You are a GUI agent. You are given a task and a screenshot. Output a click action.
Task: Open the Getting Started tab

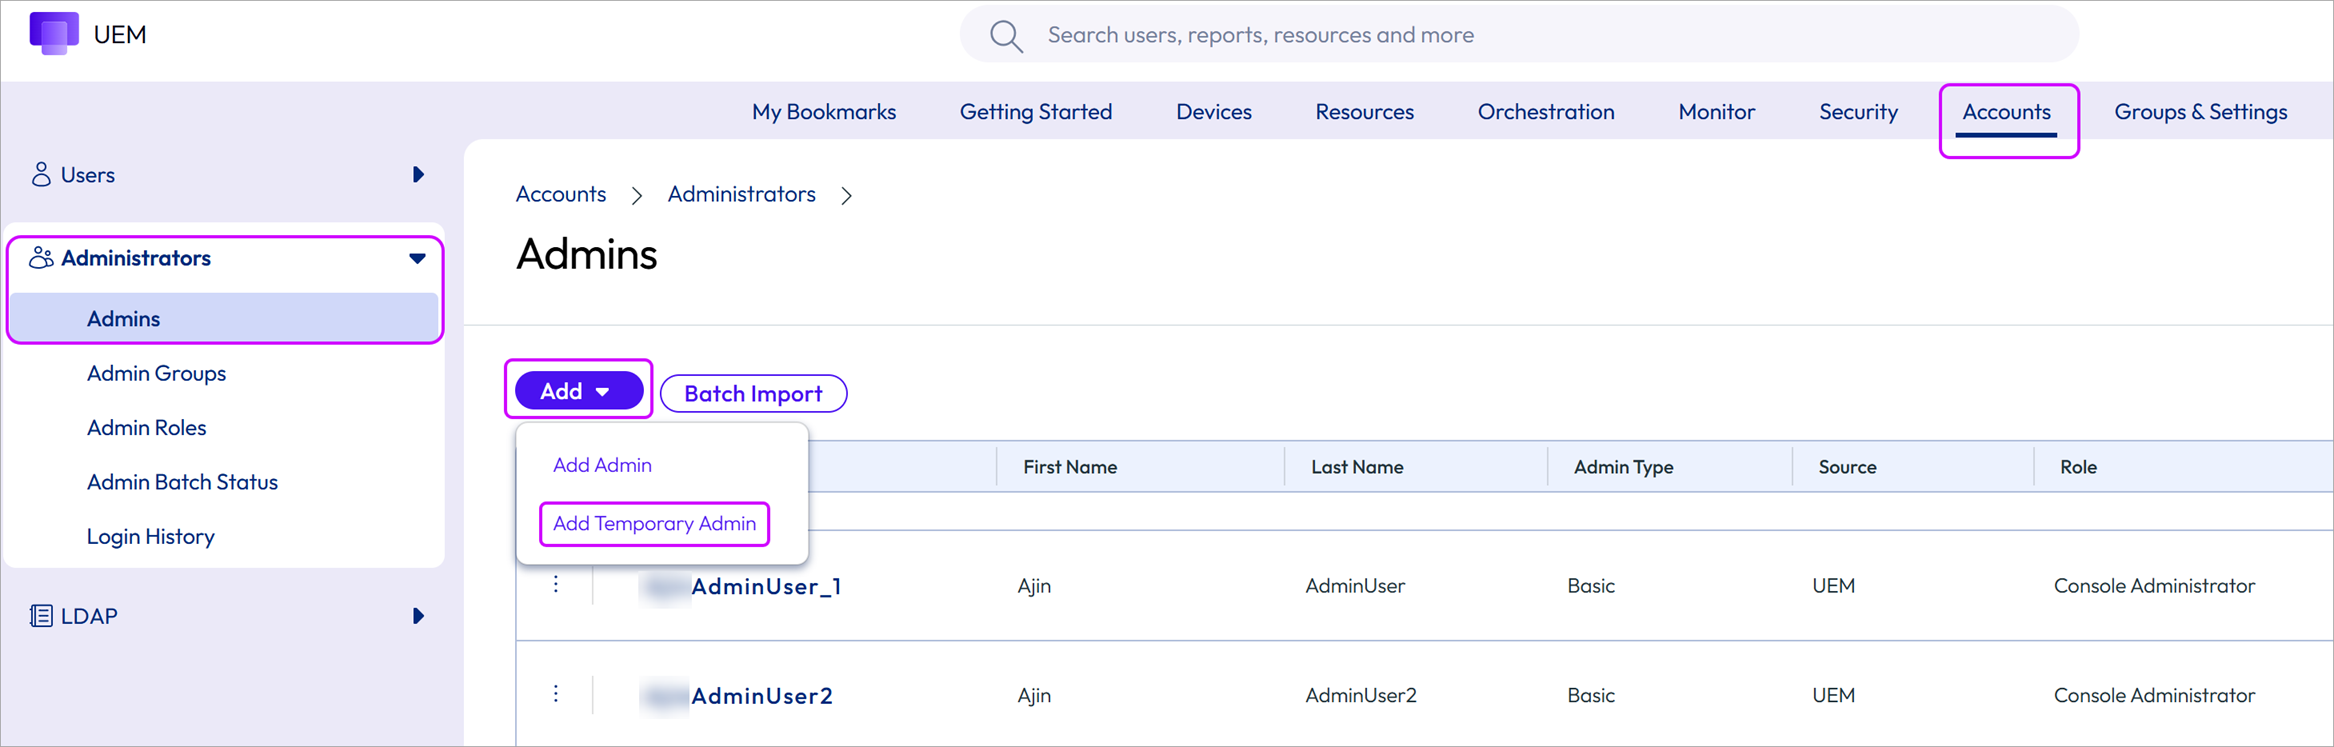pos(1036,112)
